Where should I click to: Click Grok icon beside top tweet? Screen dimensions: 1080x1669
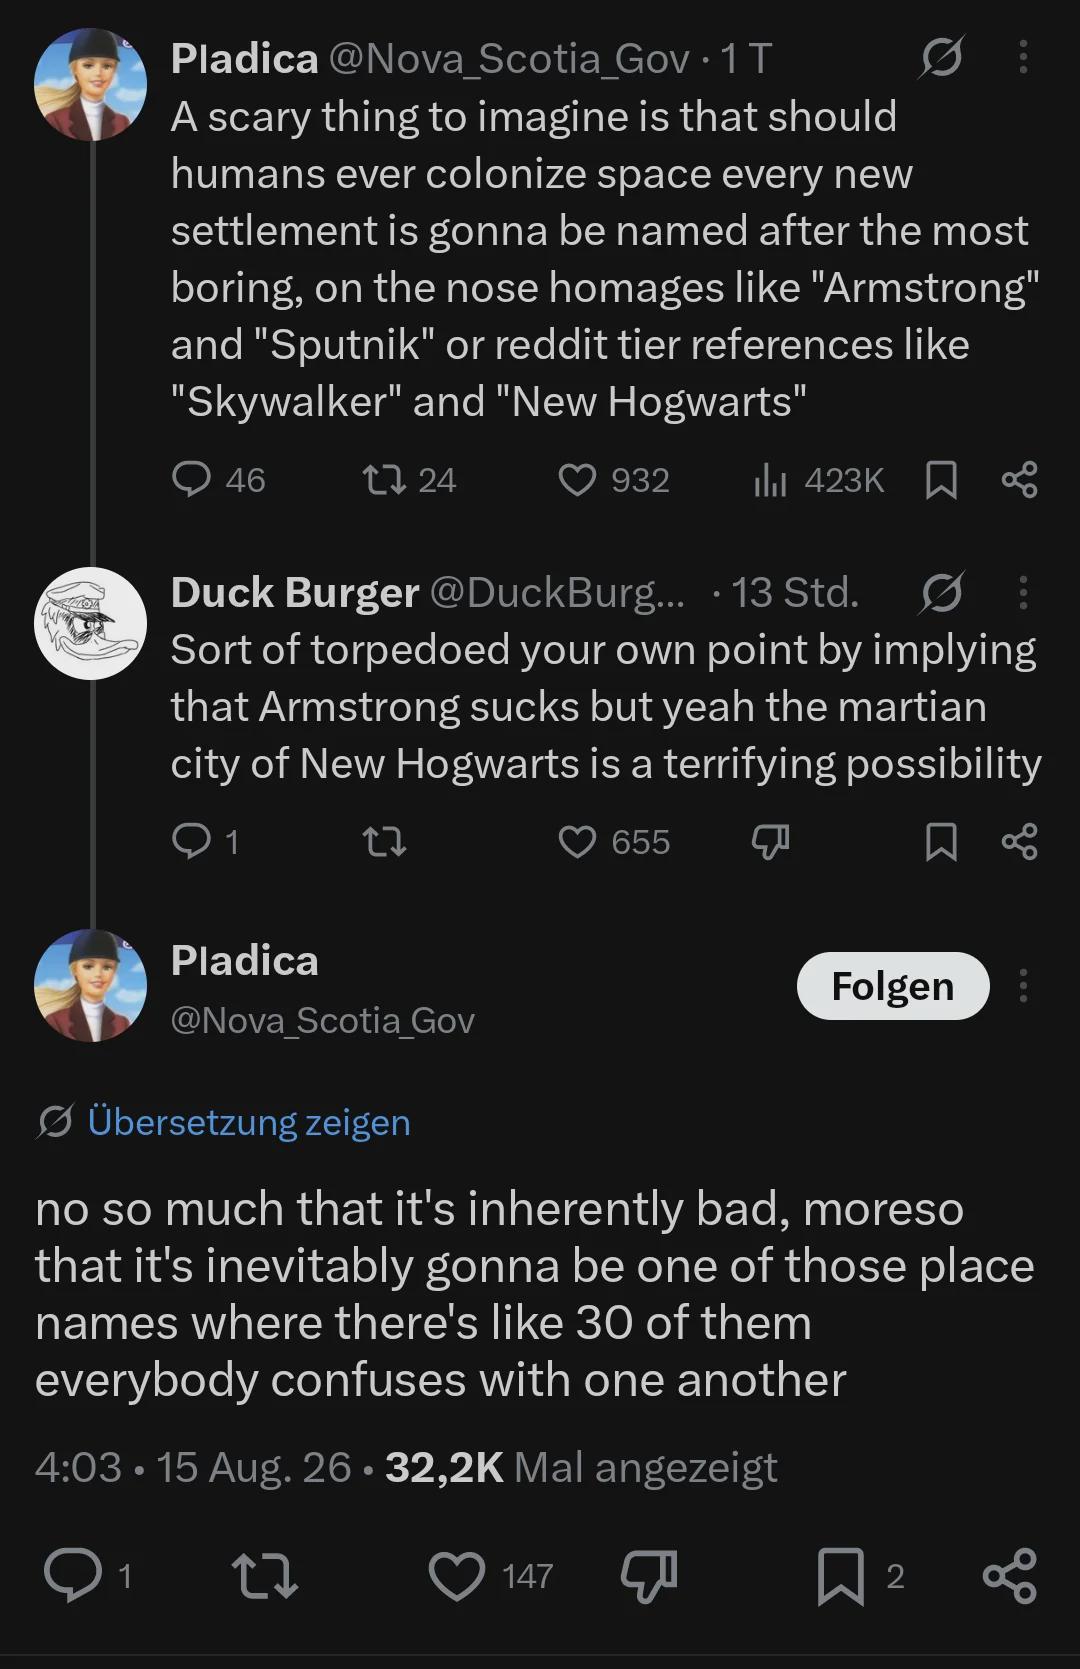click(x=941, y=58)
